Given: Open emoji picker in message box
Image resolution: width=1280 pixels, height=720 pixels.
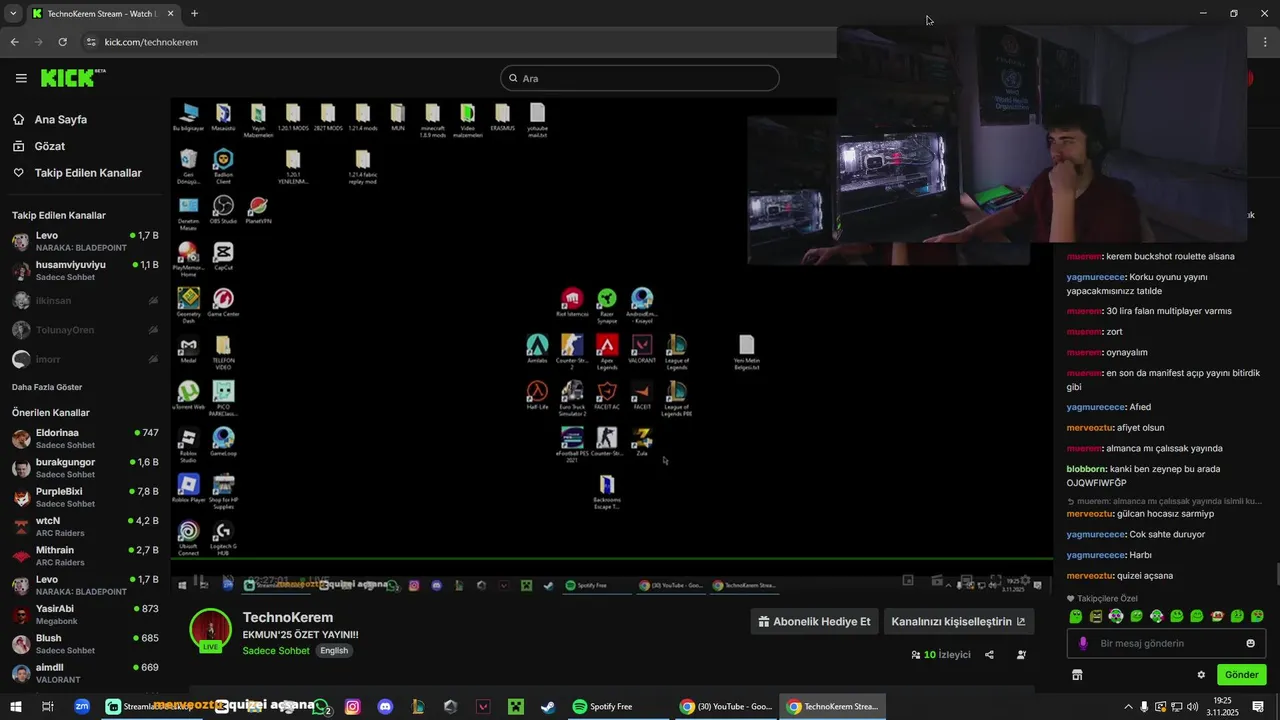Looking at the screenshot, I should [x=1250, y=643].
